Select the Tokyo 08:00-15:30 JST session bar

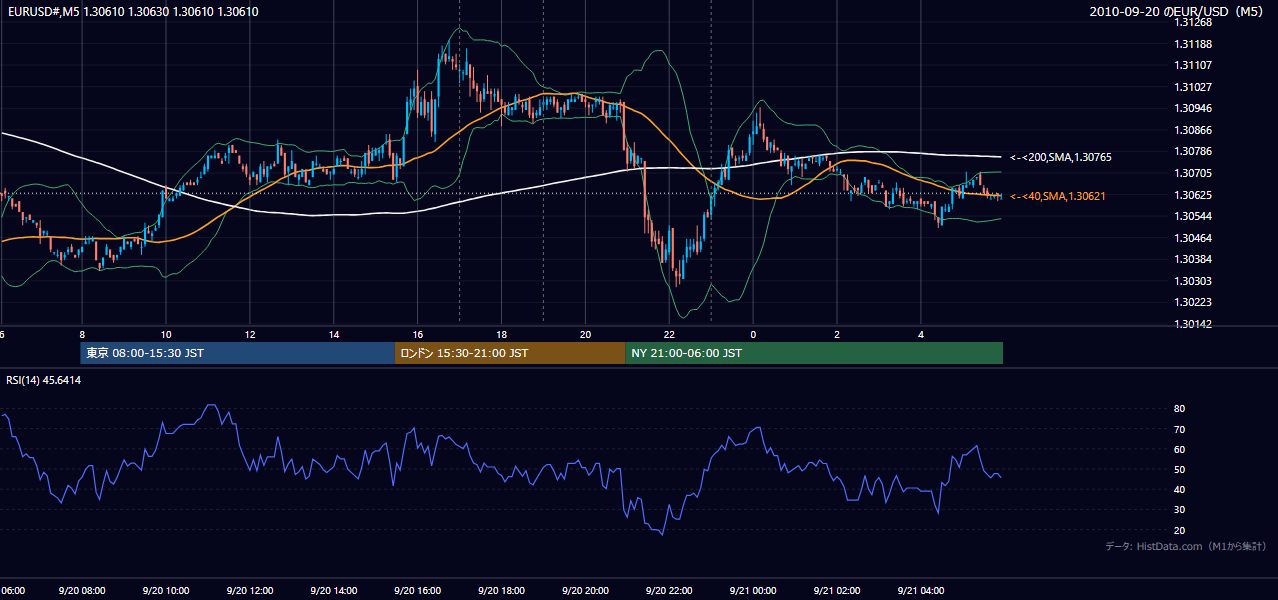click(x=238, y=353)
